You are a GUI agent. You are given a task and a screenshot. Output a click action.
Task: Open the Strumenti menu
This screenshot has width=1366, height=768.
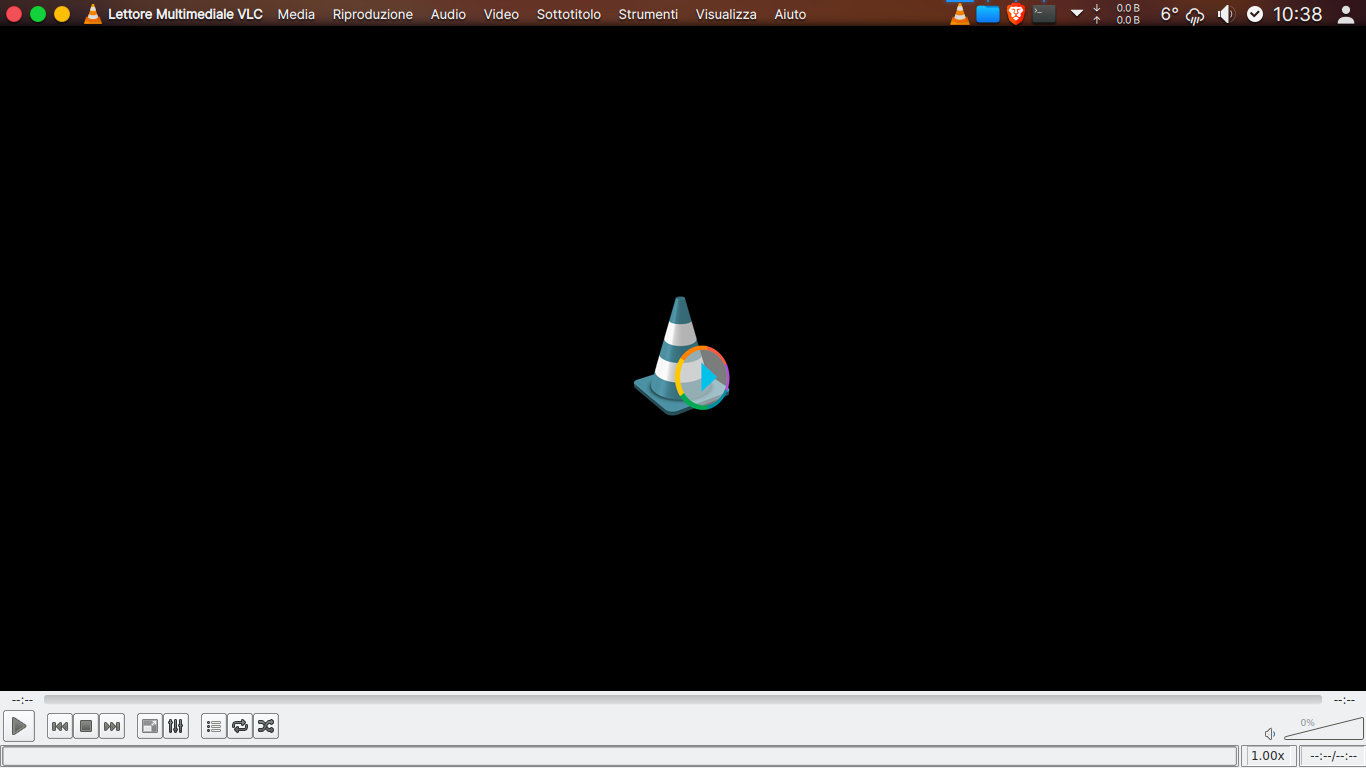(648, 14)
